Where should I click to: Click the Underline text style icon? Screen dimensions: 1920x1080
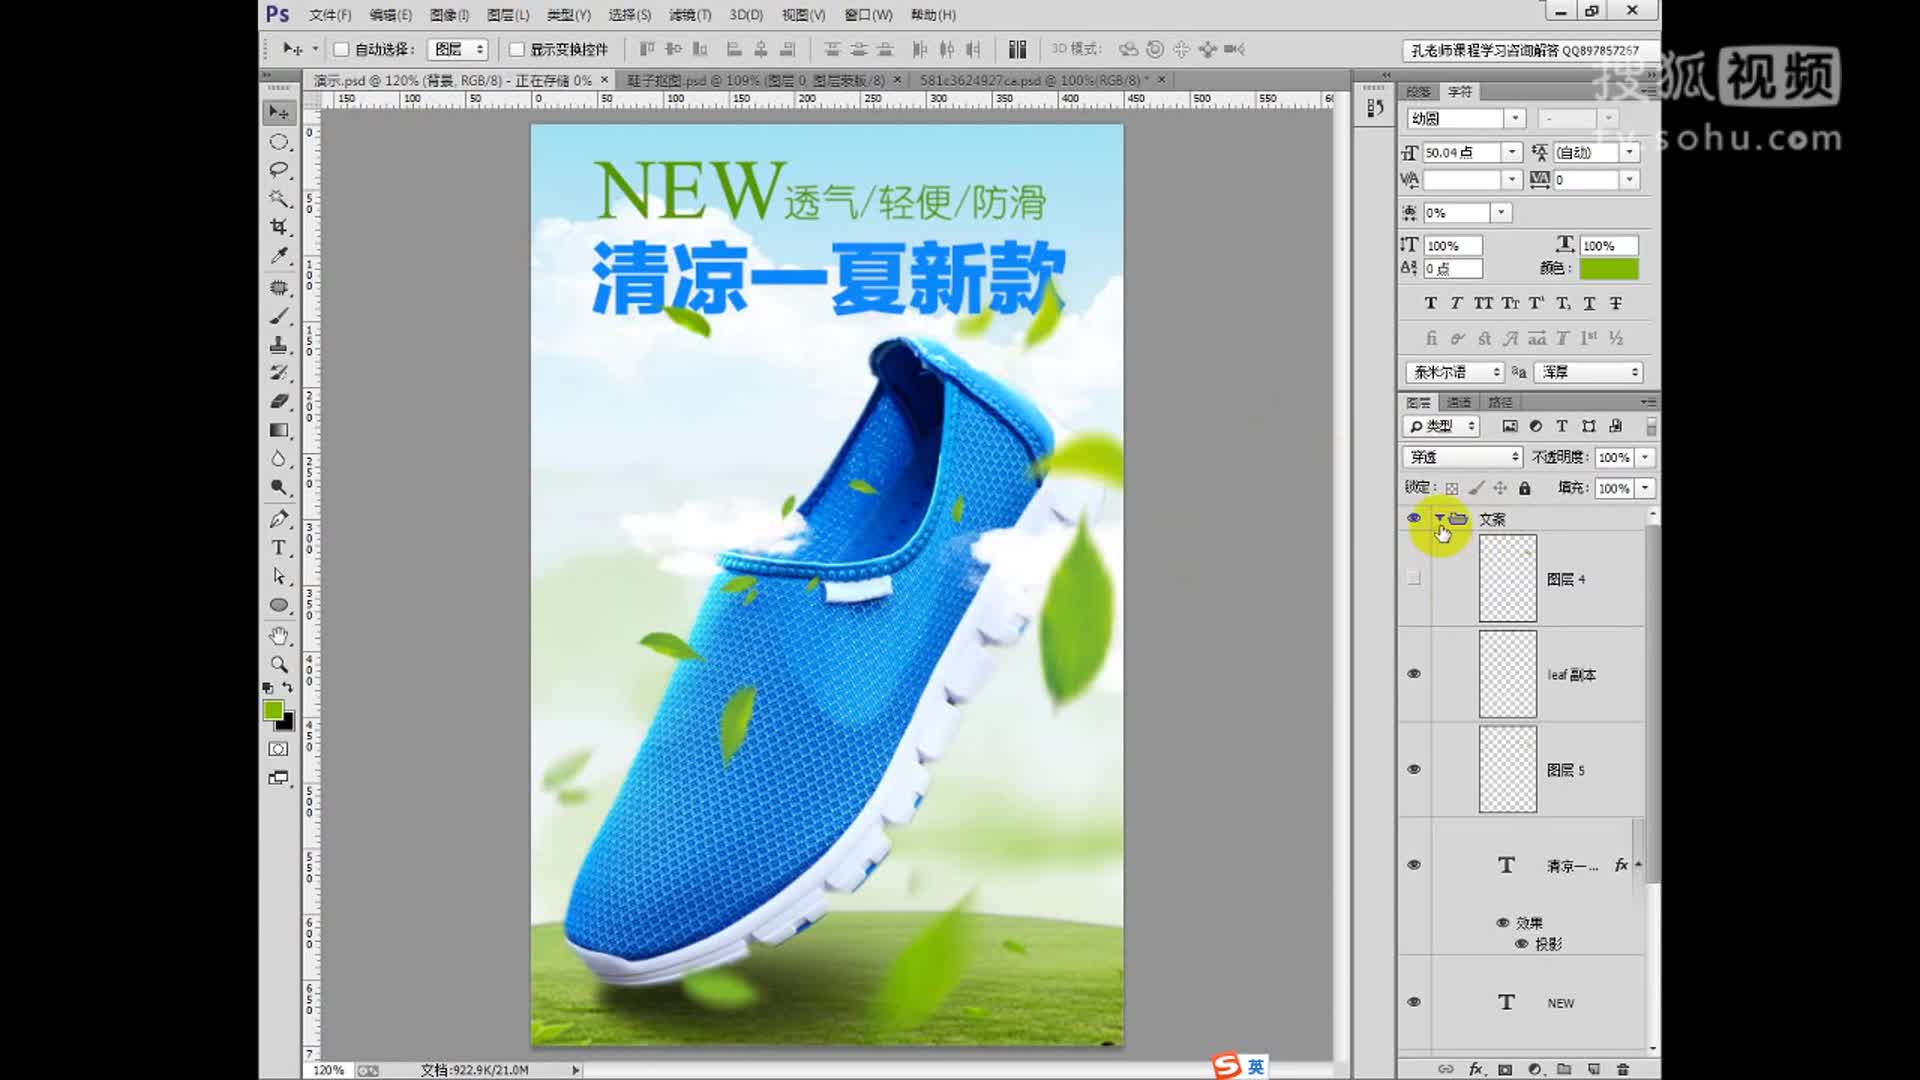1589,303
